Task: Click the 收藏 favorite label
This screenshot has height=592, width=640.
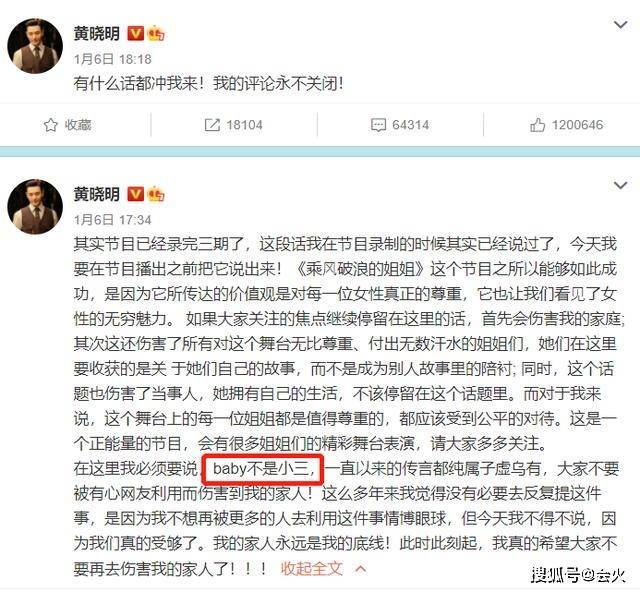Action: pyautogui.click(x=78, y=125)
